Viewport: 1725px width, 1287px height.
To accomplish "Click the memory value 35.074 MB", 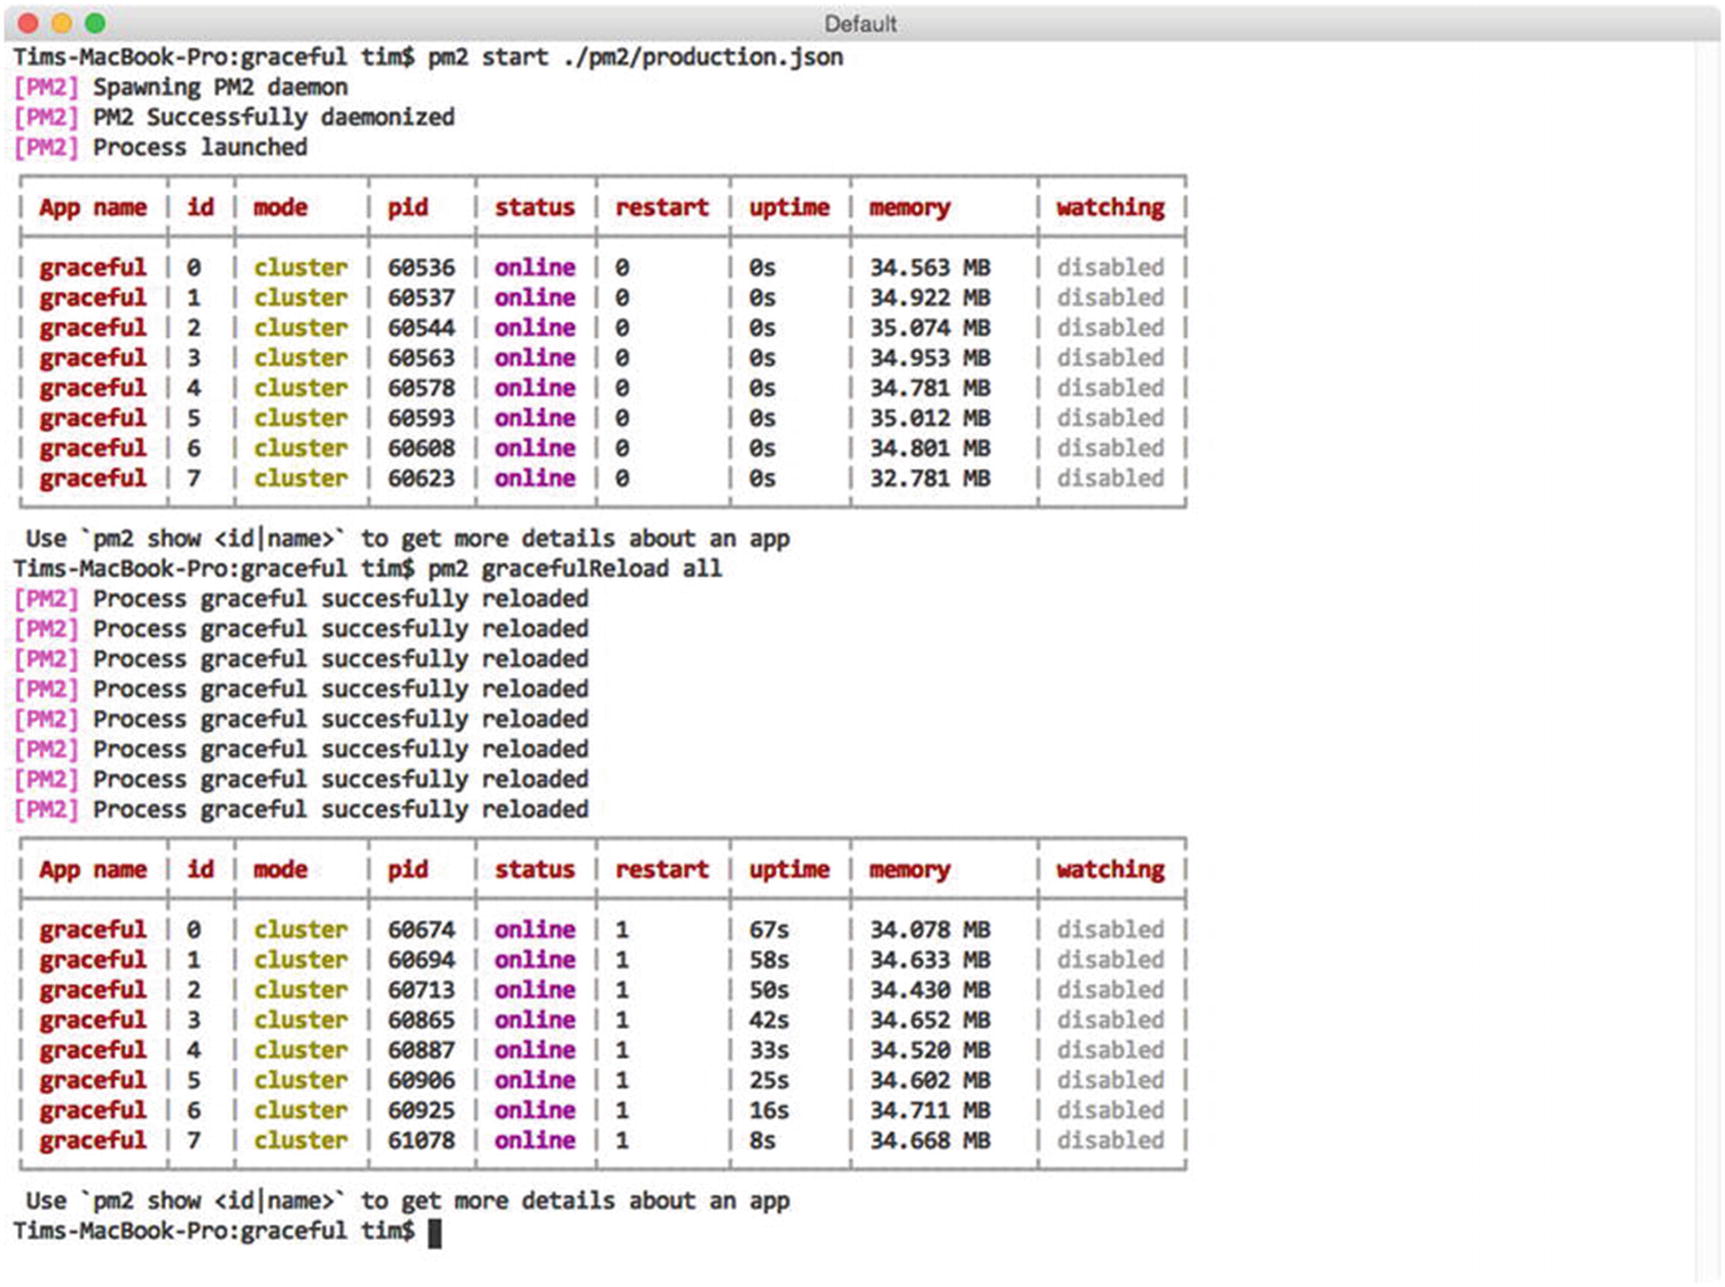I will pos(929,327).
